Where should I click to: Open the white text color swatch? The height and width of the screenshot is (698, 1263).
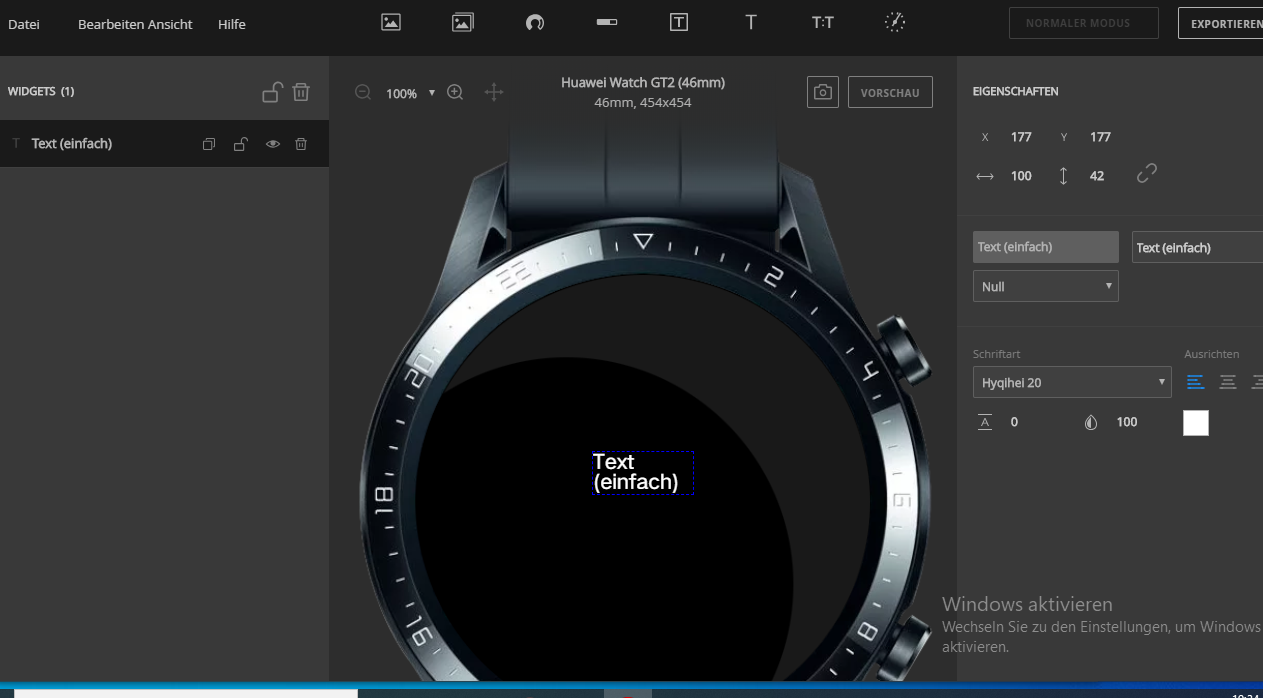coord(1196,423)
